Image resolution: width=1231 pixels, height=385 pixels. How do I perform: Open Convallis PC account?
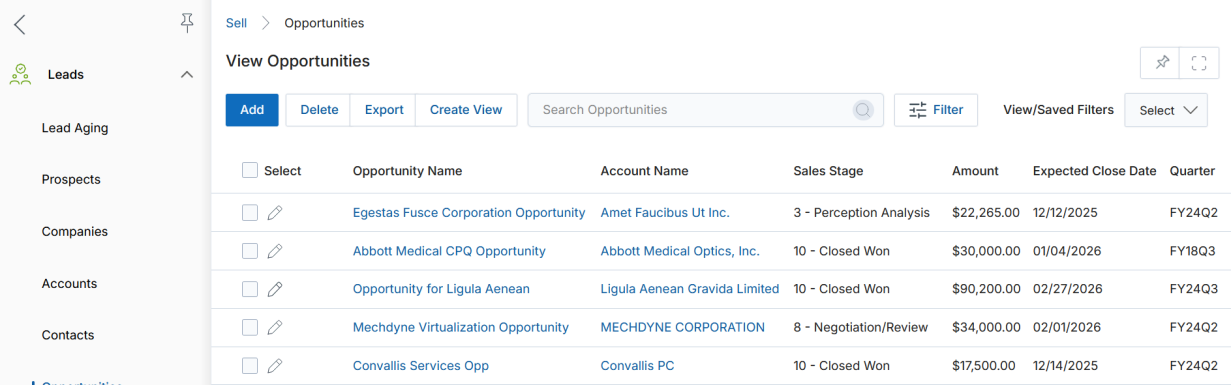tap(638, 366)
